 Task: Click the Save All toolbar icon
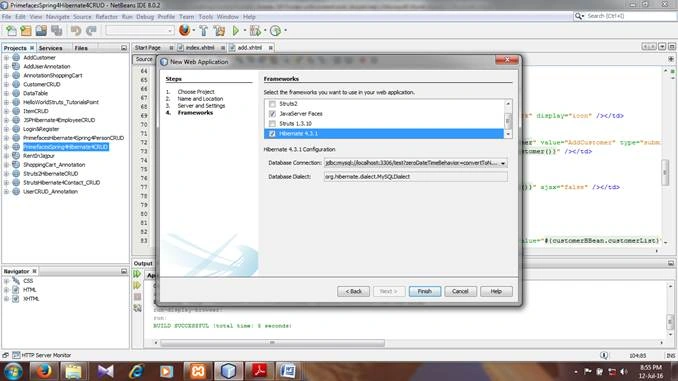coord(57,31)
